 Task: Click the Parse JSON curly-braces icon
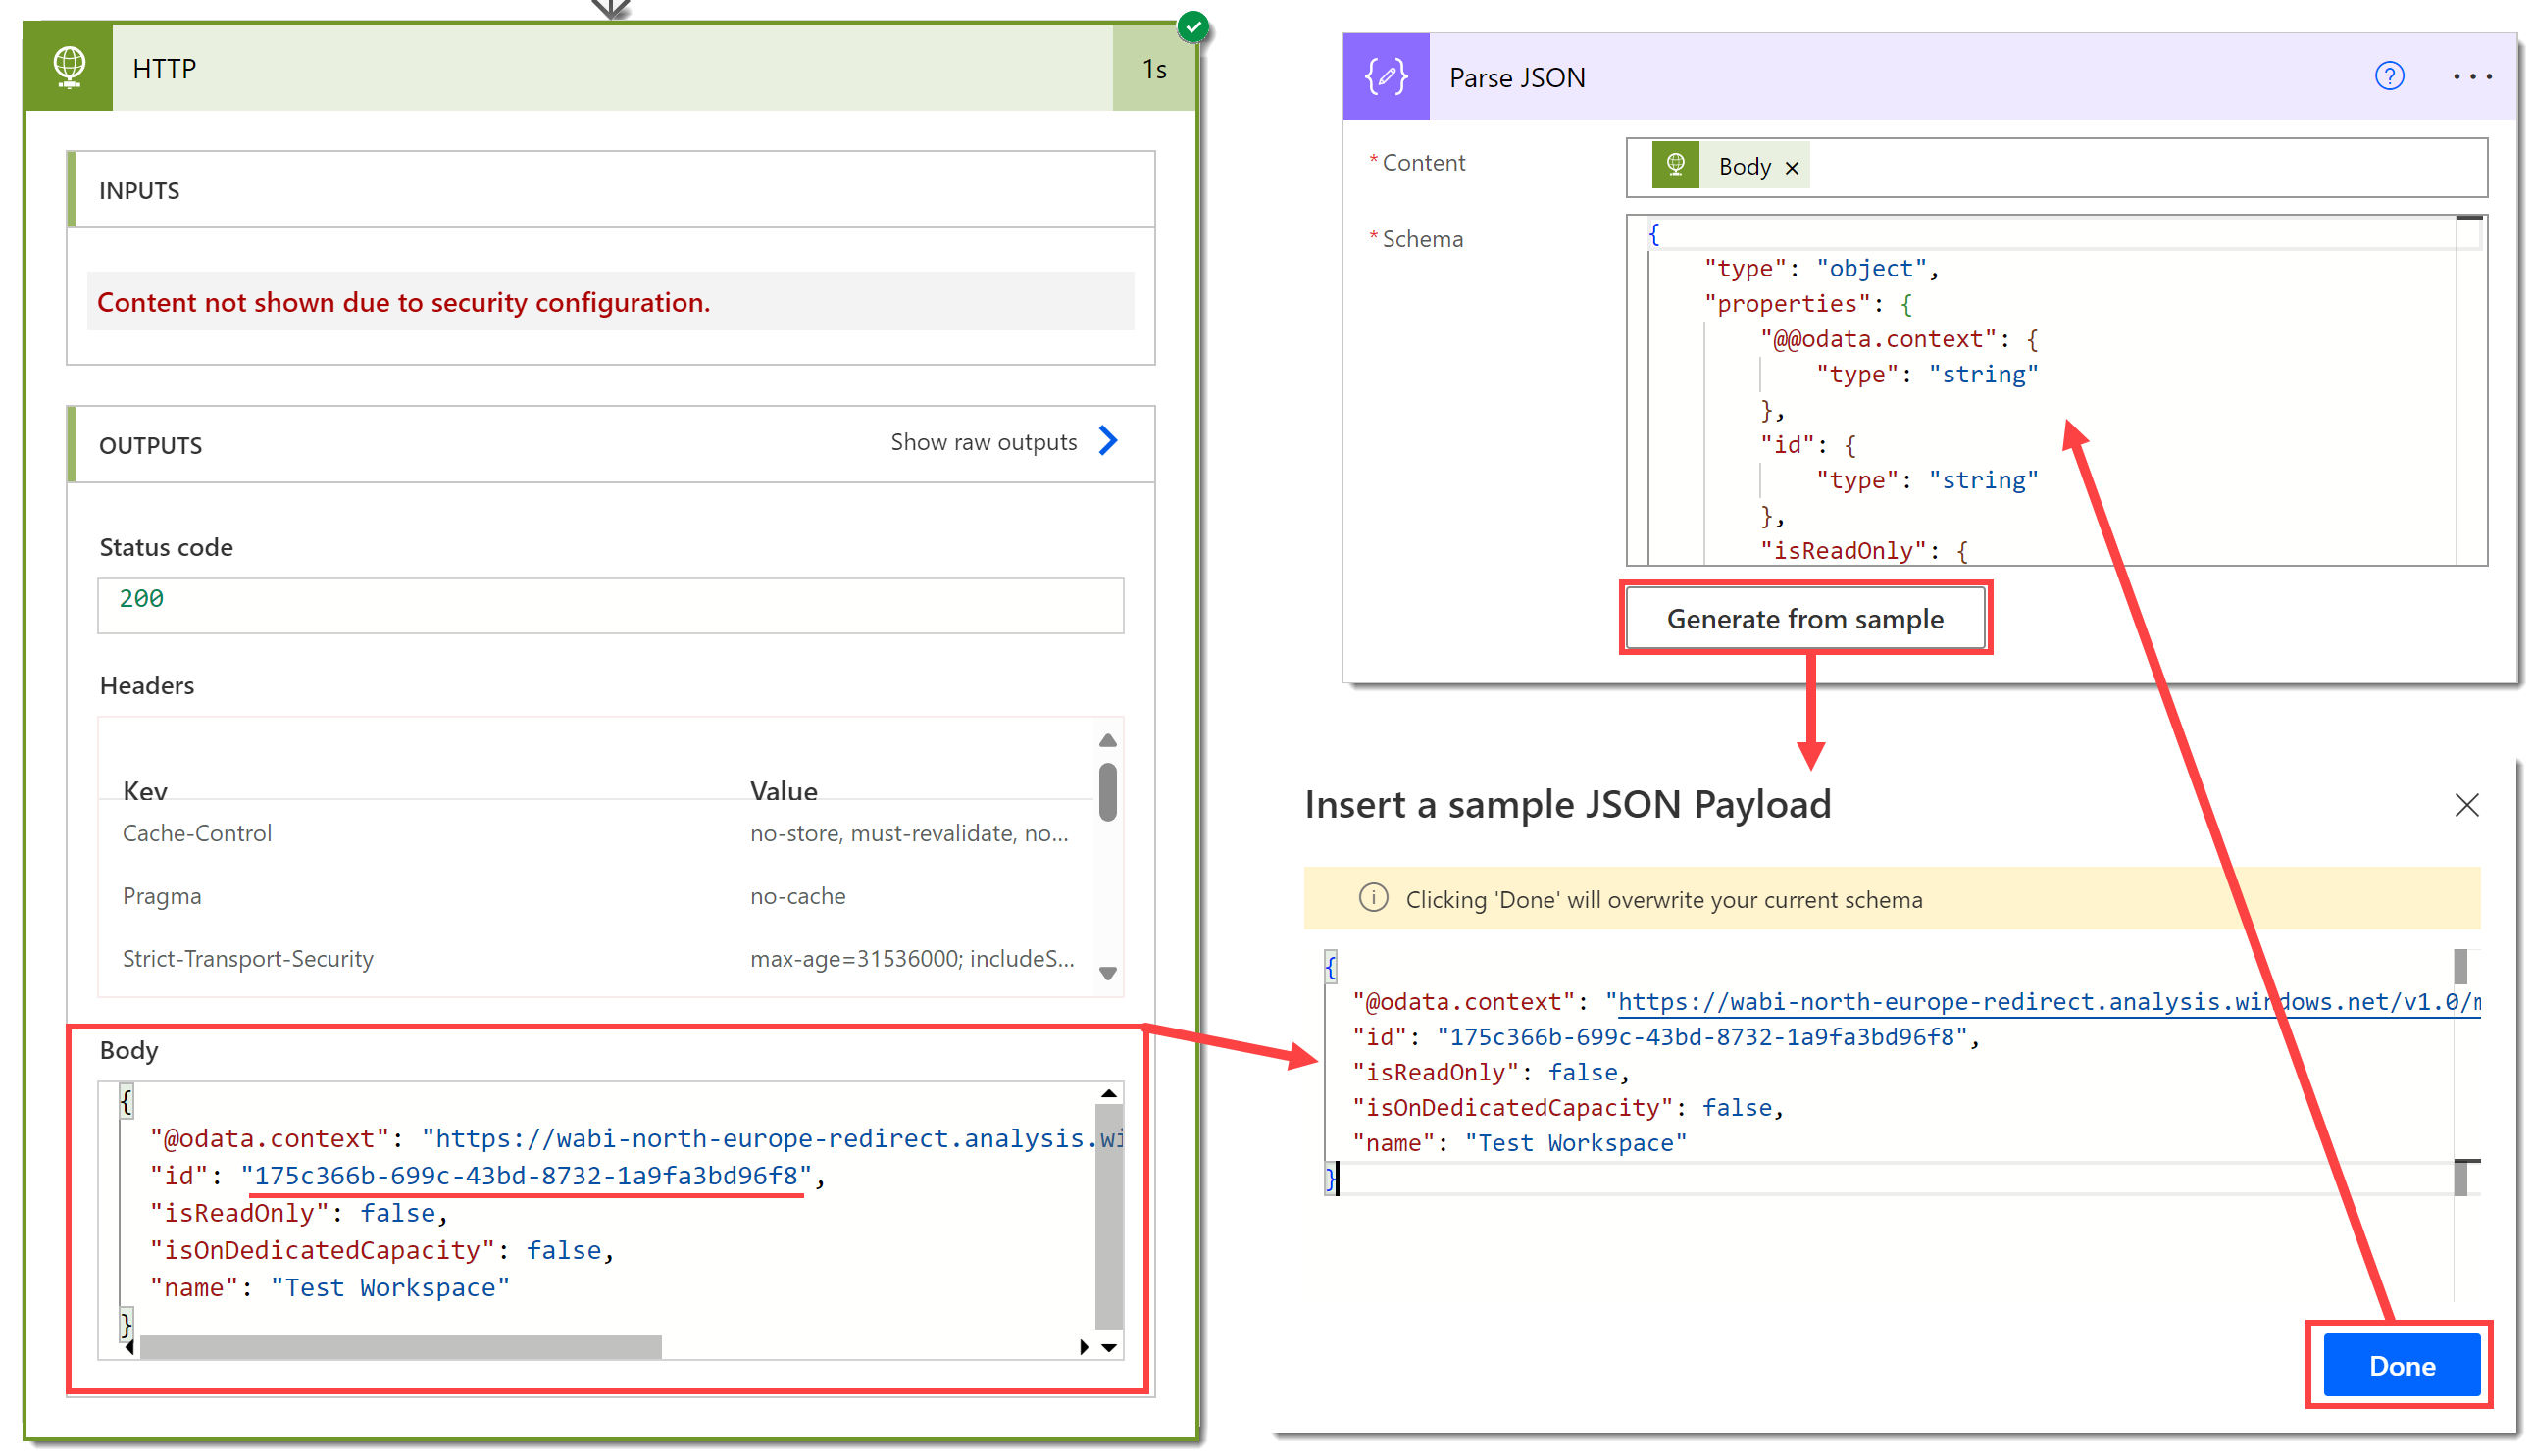click(x=1386, y=77)
